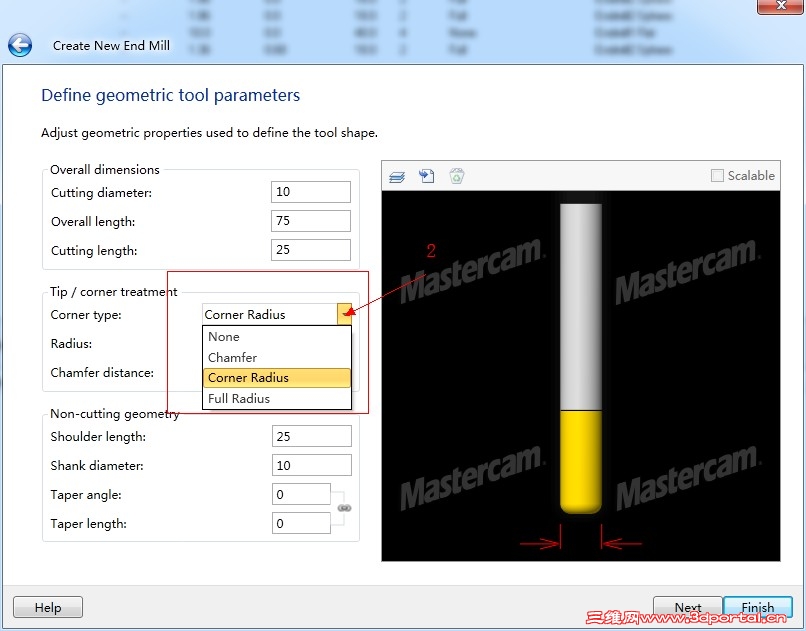Screen dimensions: 806x631
Task: Toggle the taper link chain icon
Action: pos(344,508)
